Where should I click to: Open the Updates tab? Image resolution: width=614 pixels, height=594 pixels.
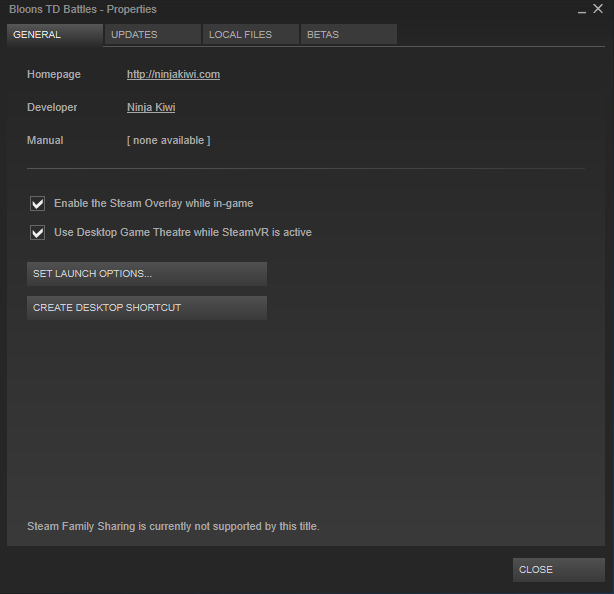[x=153, y=34]
